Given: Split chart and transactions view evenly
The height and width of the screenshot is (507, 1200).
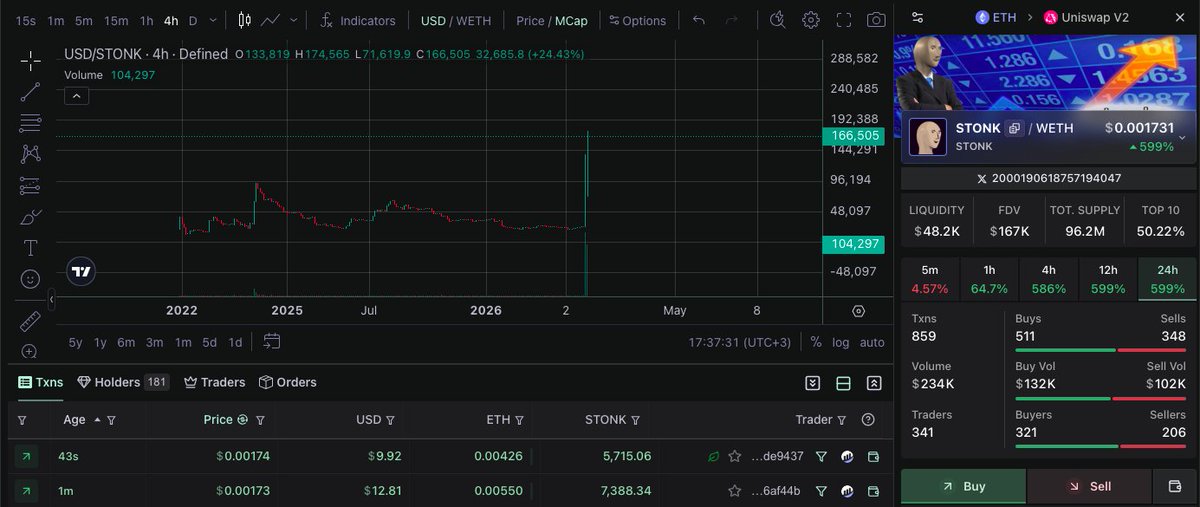Looking at the screenshot, I should tap(843, 383).
